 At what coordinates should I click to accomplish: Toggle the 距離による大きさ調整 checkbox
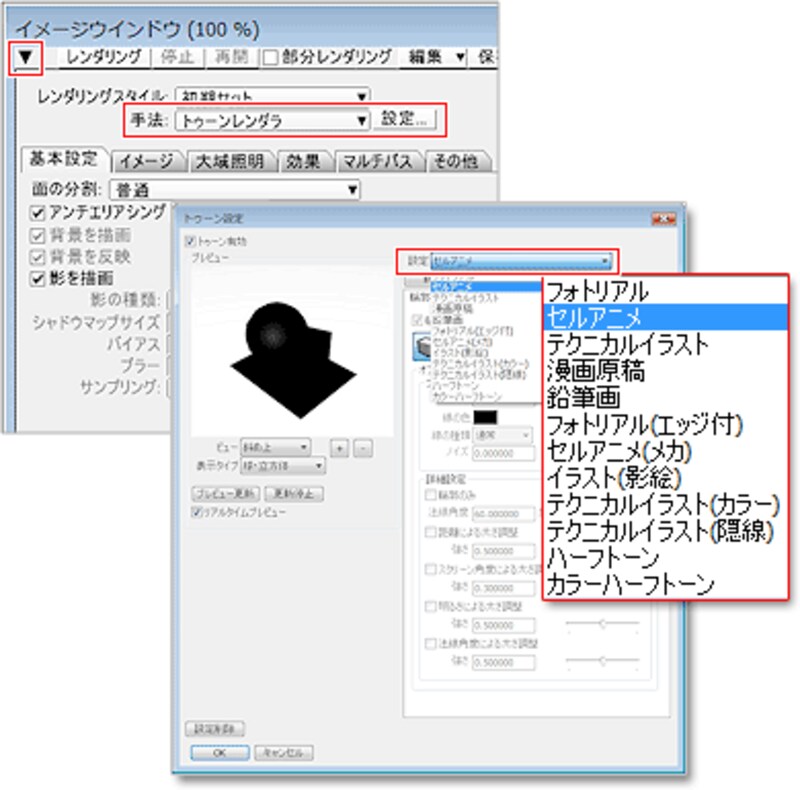point(431,532)
